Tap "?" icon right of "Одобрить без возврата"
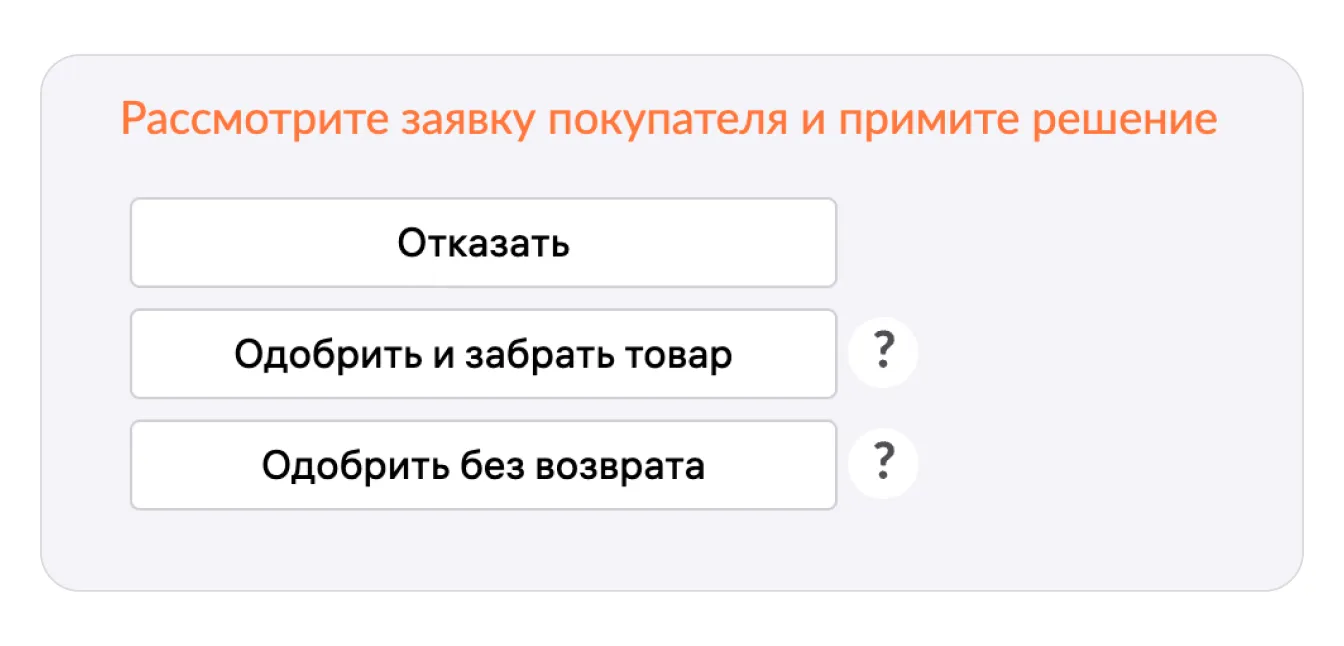The height and width of the screenshot is (646, 1344). click(882, 464)
